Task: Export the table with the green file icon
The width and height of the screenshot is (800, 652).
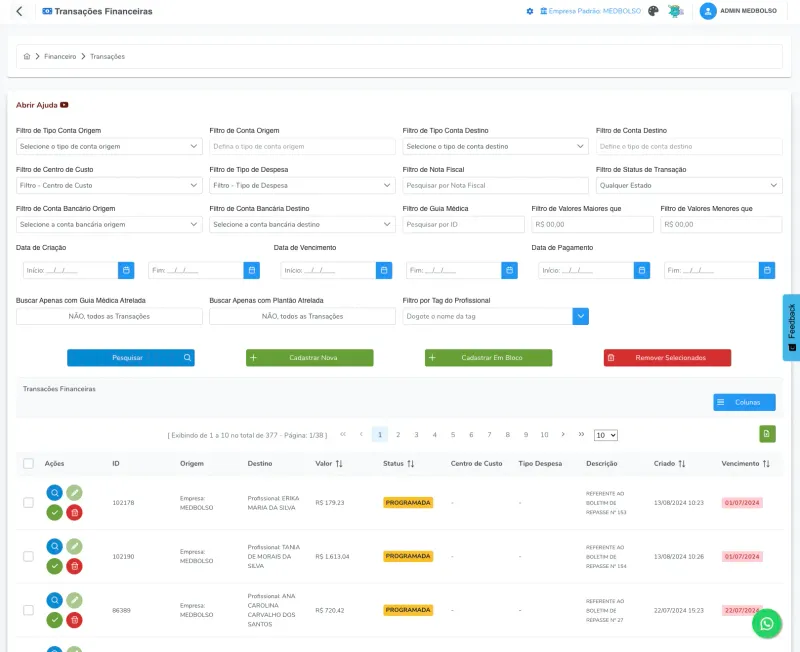Action: tap(767, 434)
